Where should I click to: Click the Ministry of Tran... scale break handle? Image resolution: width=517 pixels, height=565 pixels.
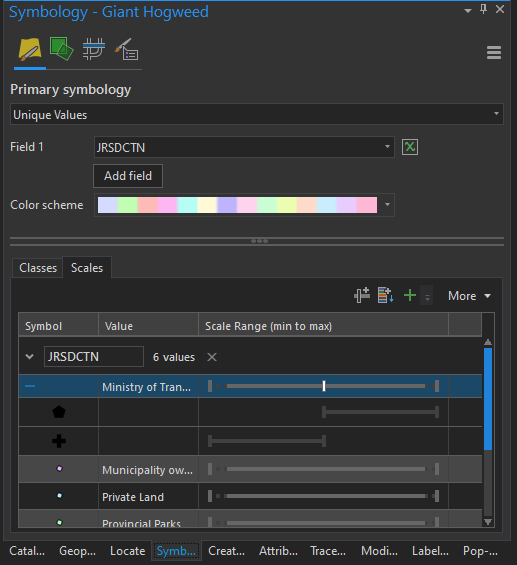324,386
